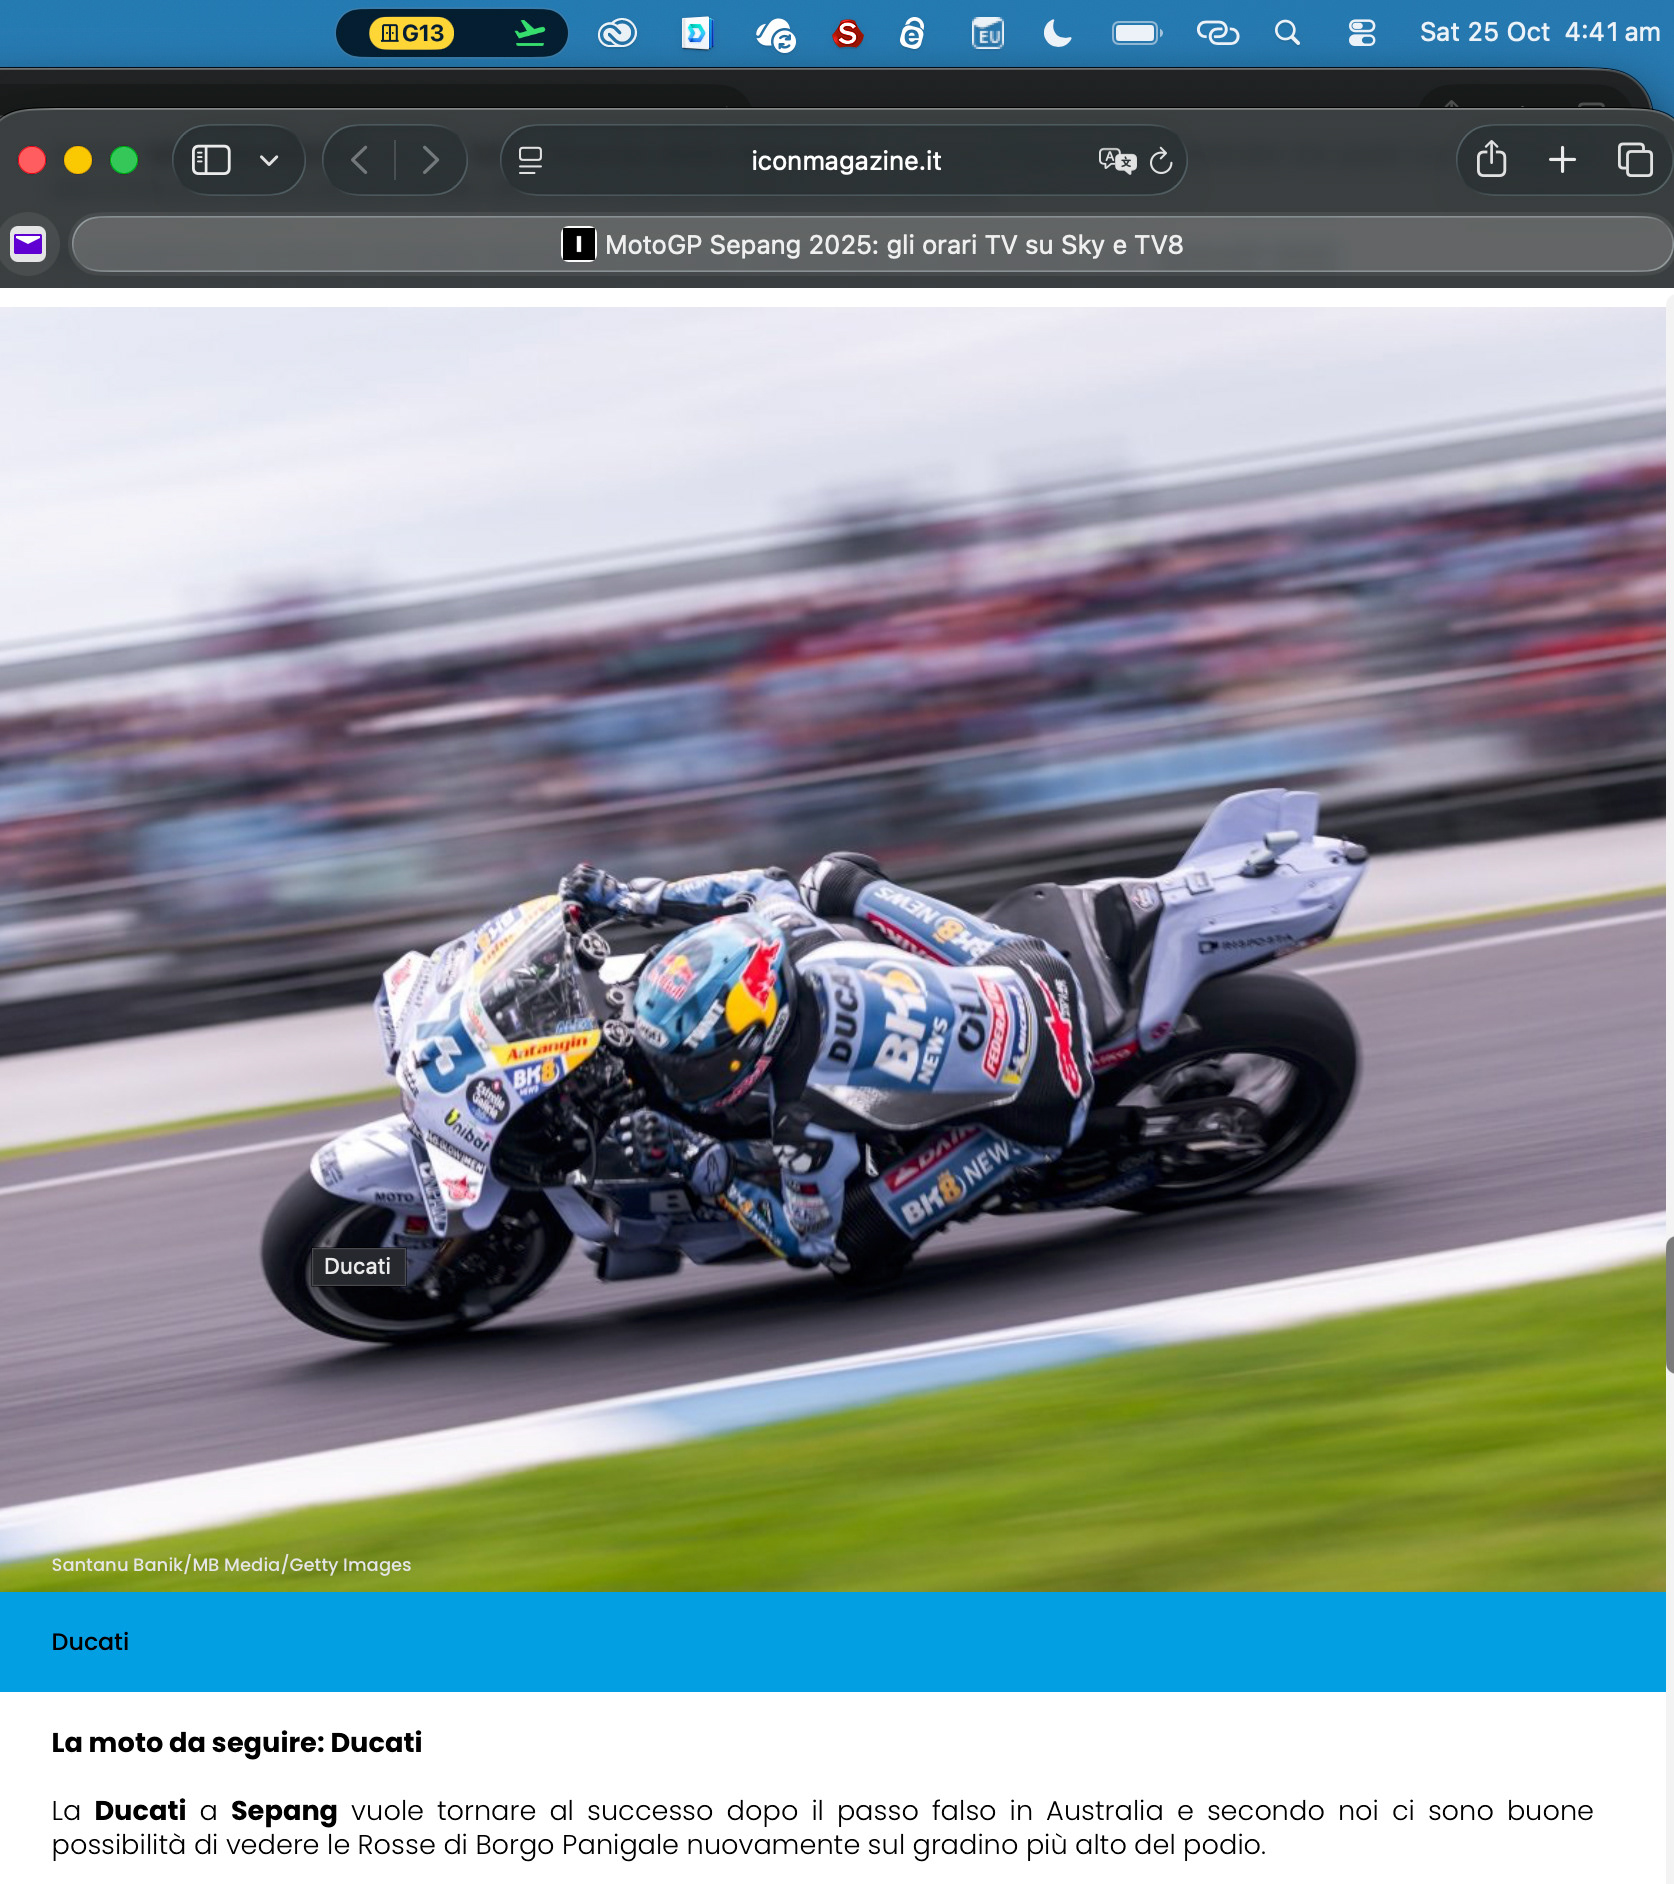Toggle Safari sidebar button
The height and width of the screenshot is (1884, 1674).
click(211, 160)
